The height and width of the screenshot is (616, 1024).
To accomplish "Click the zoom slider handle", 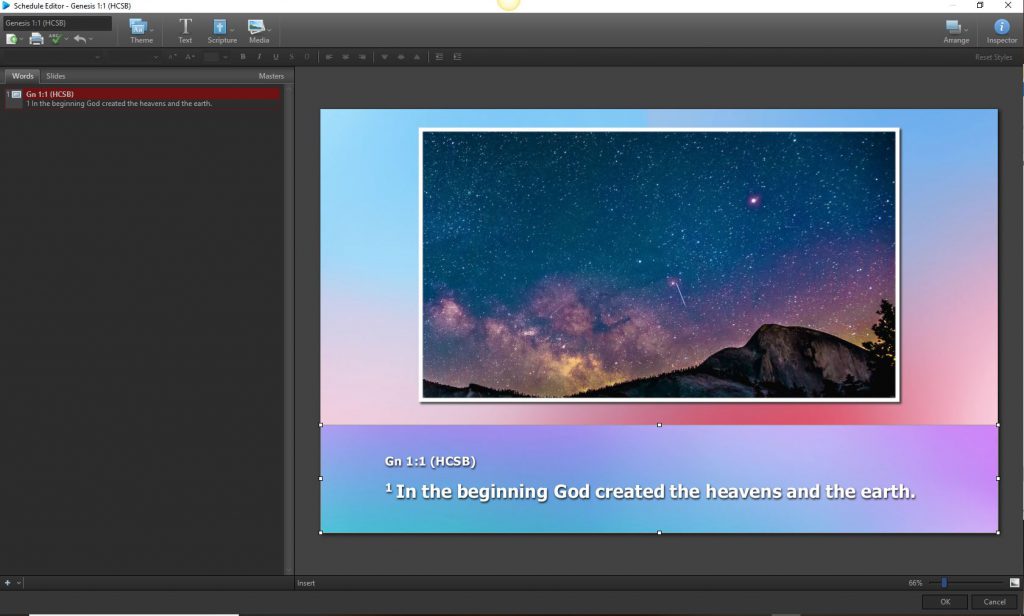I will (944, 583).
